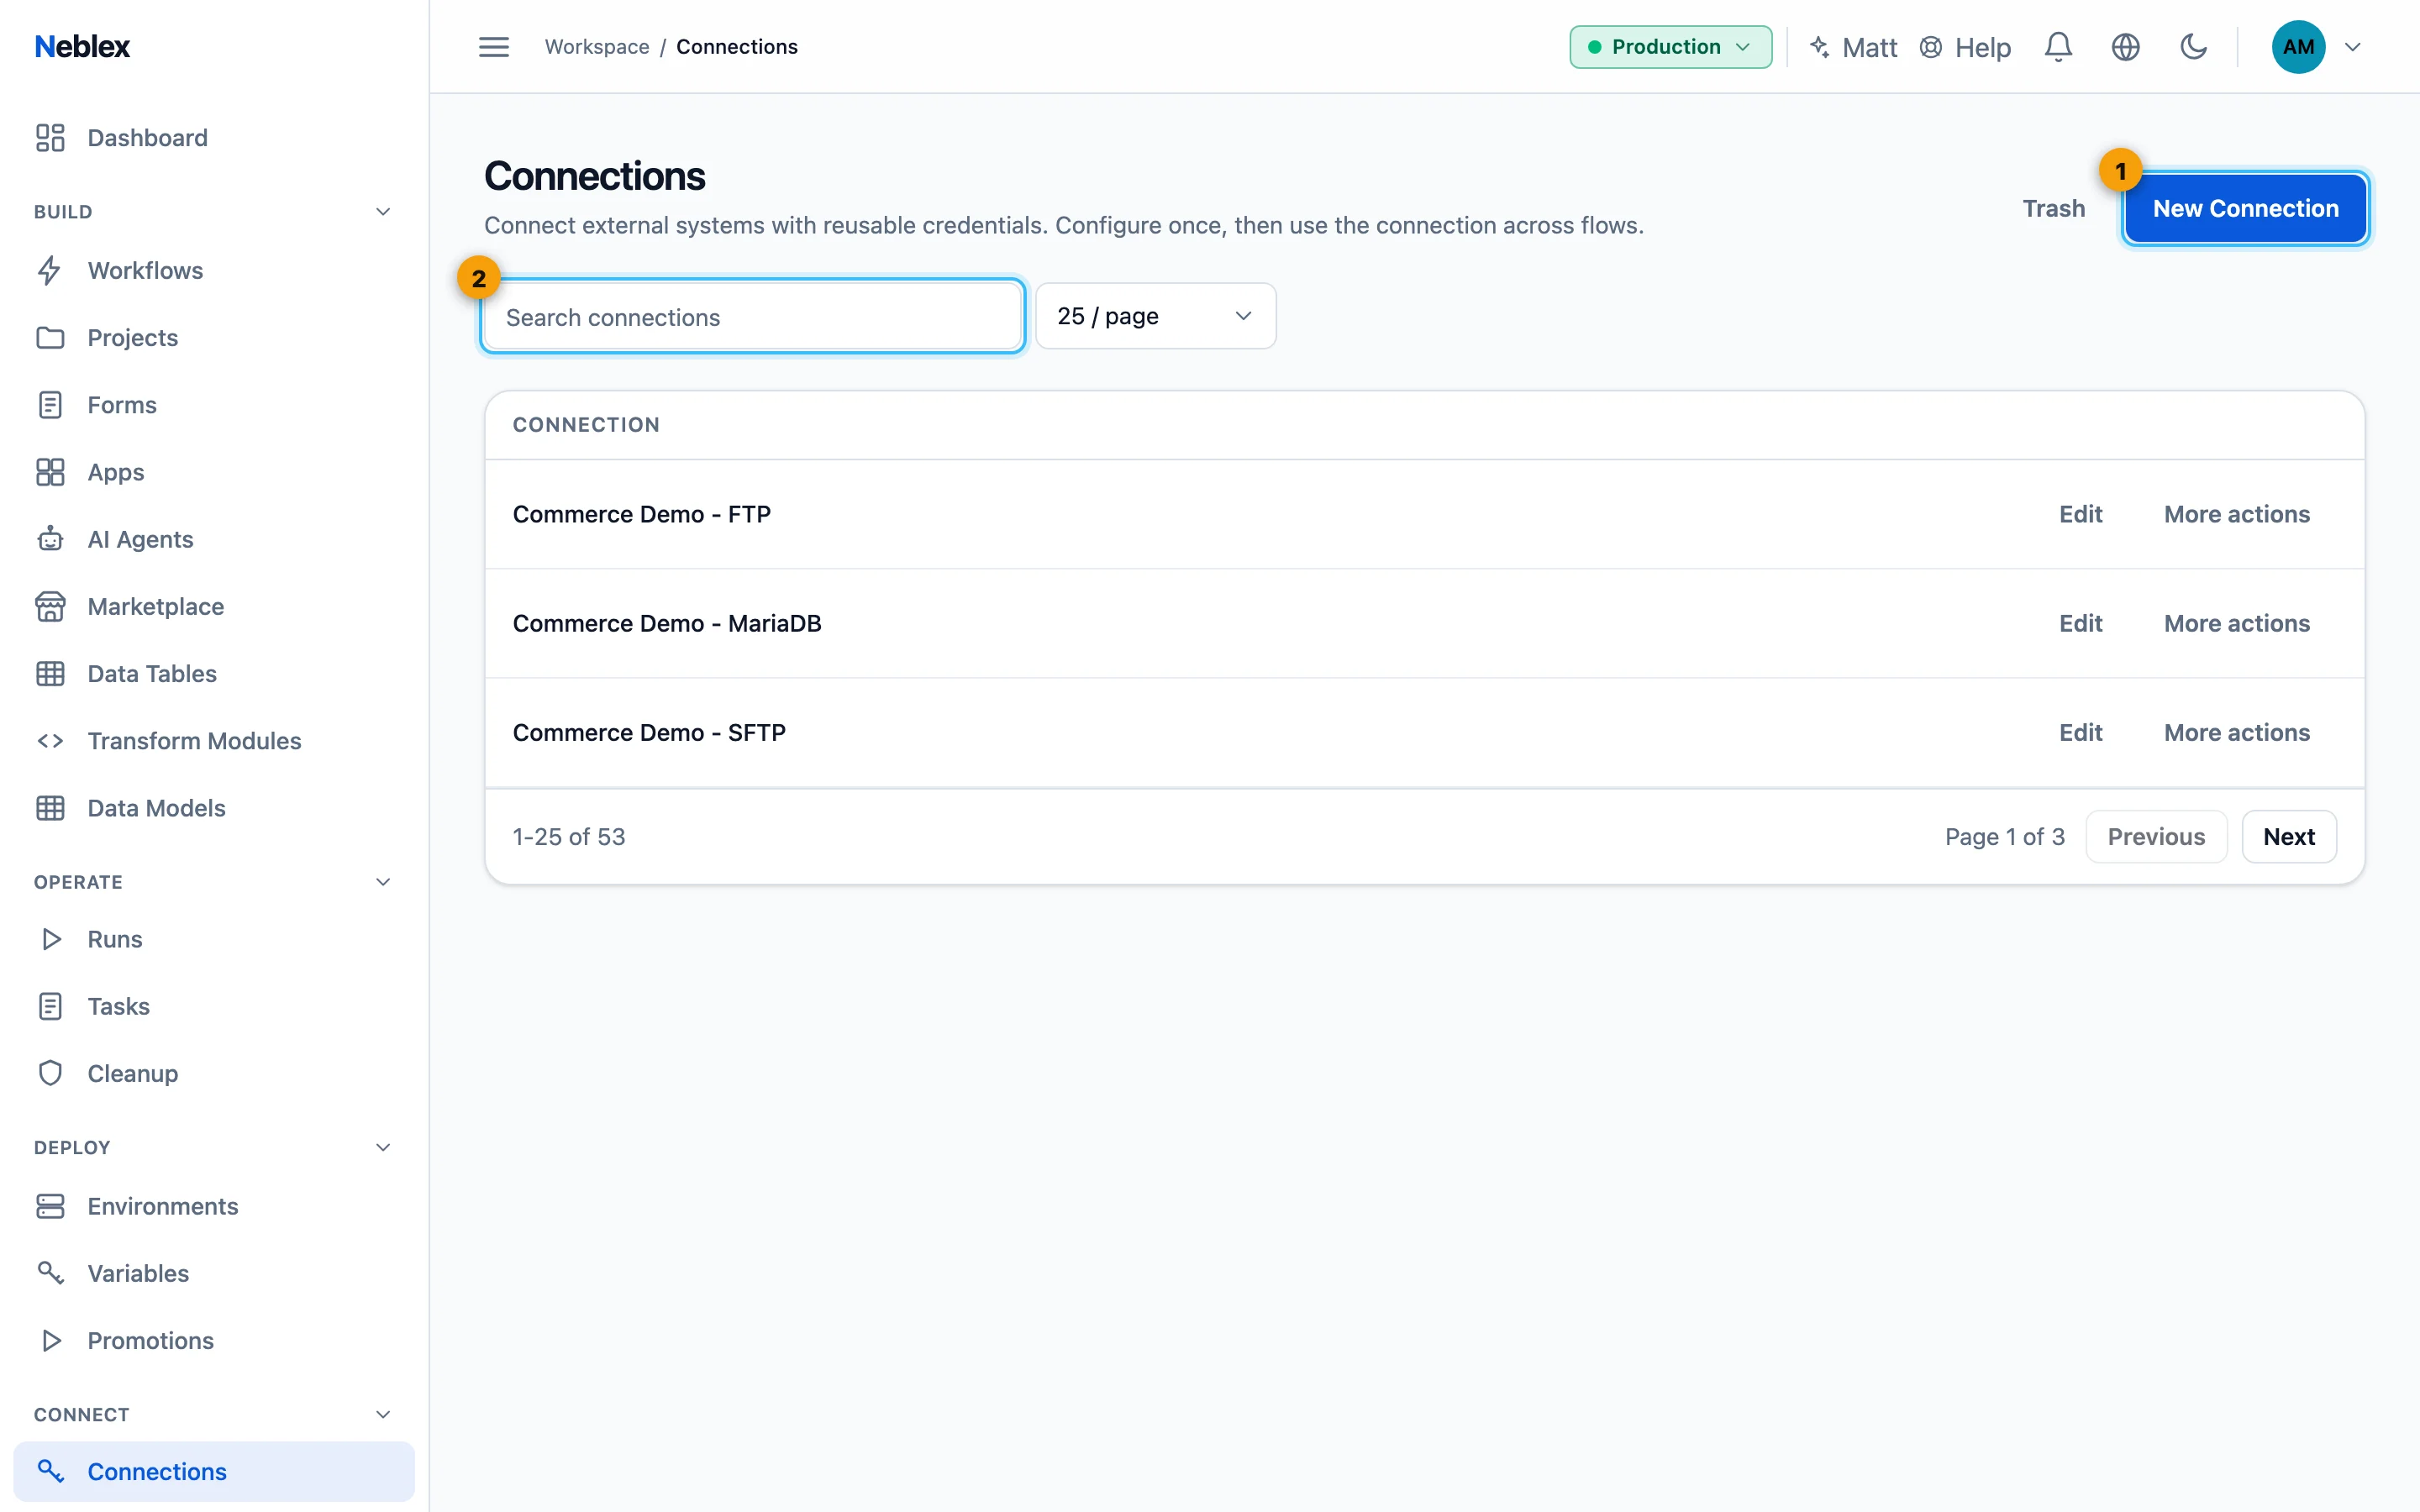Screen dimensions: 2420x1512
Task: Click the Cleanup shield icon
Action: (x=50, y=1073)
